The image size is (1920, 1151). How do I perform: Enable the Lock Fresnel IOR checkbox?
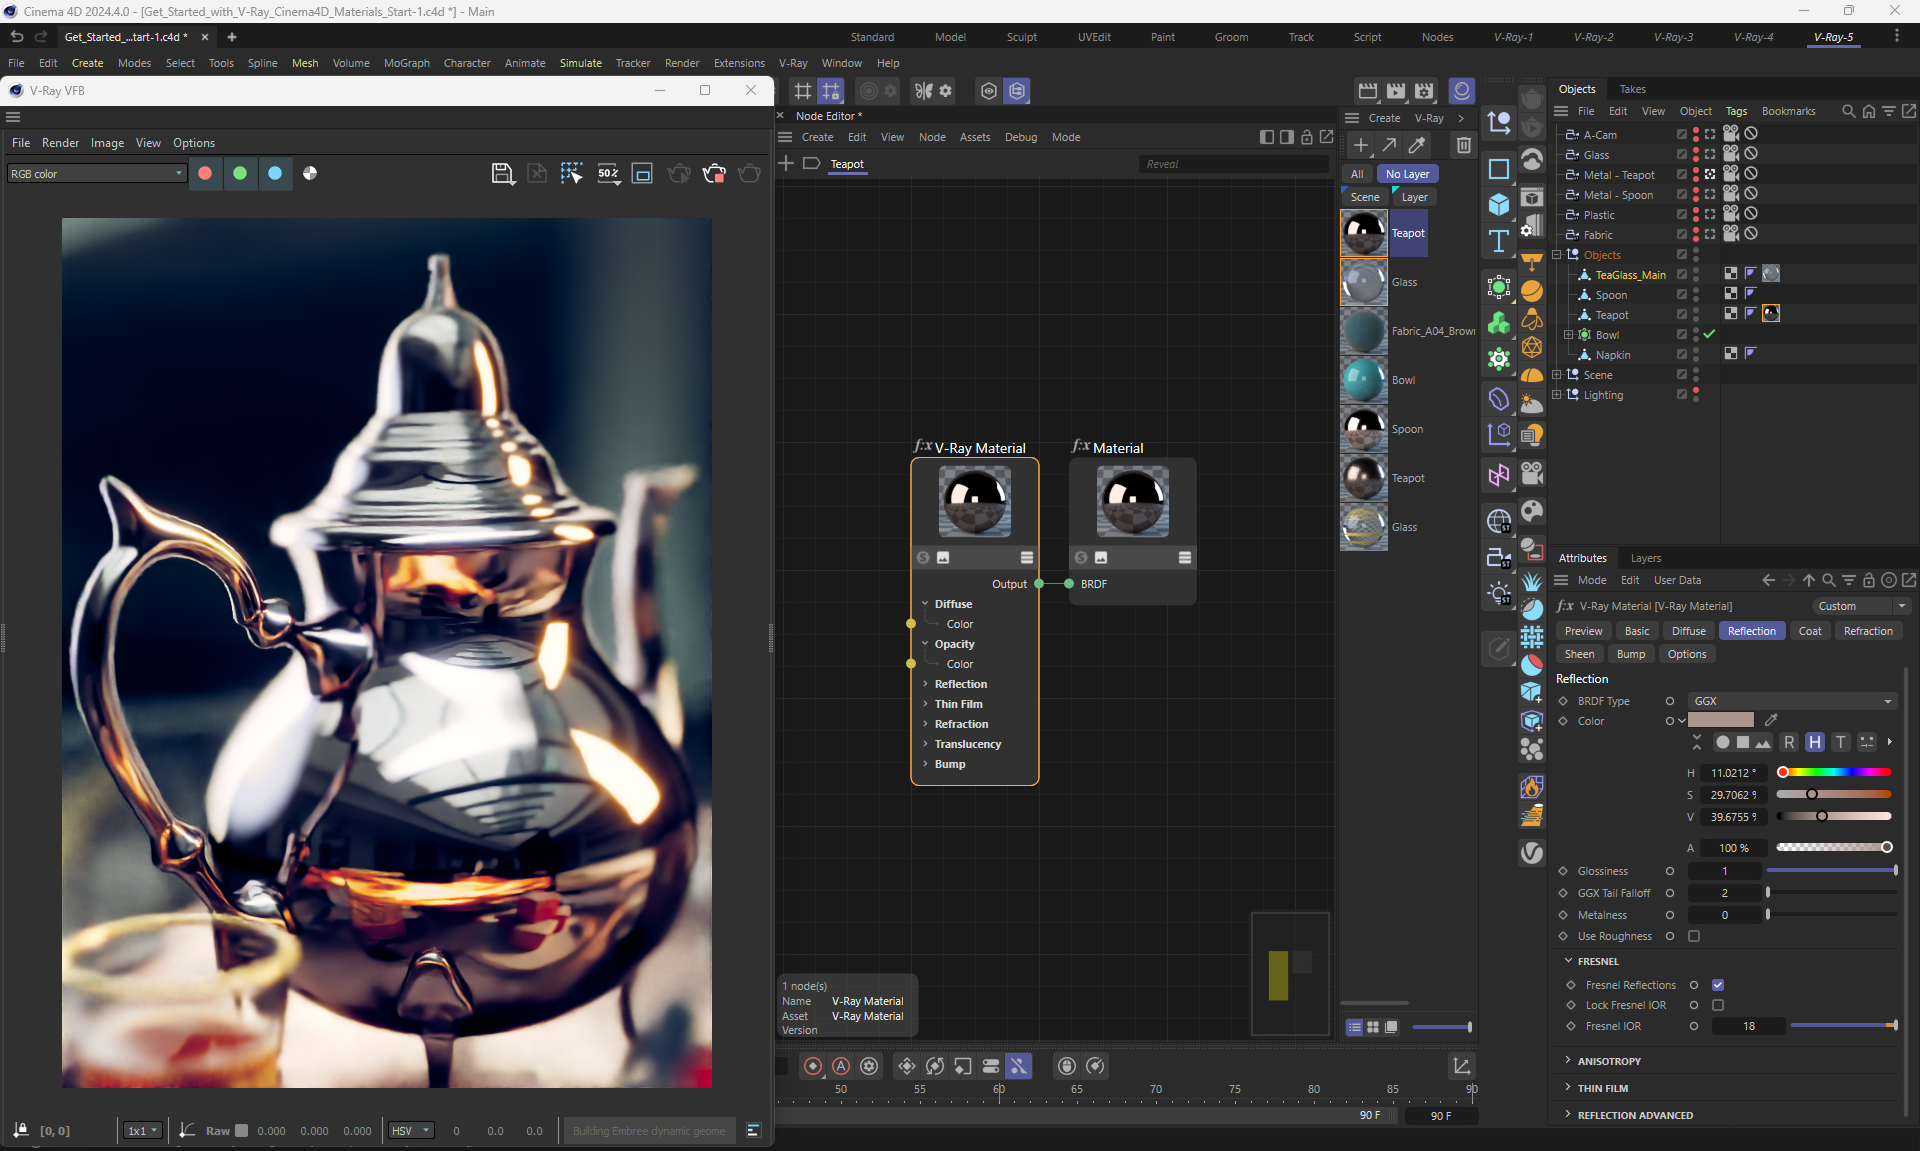coord(1718,1005)
